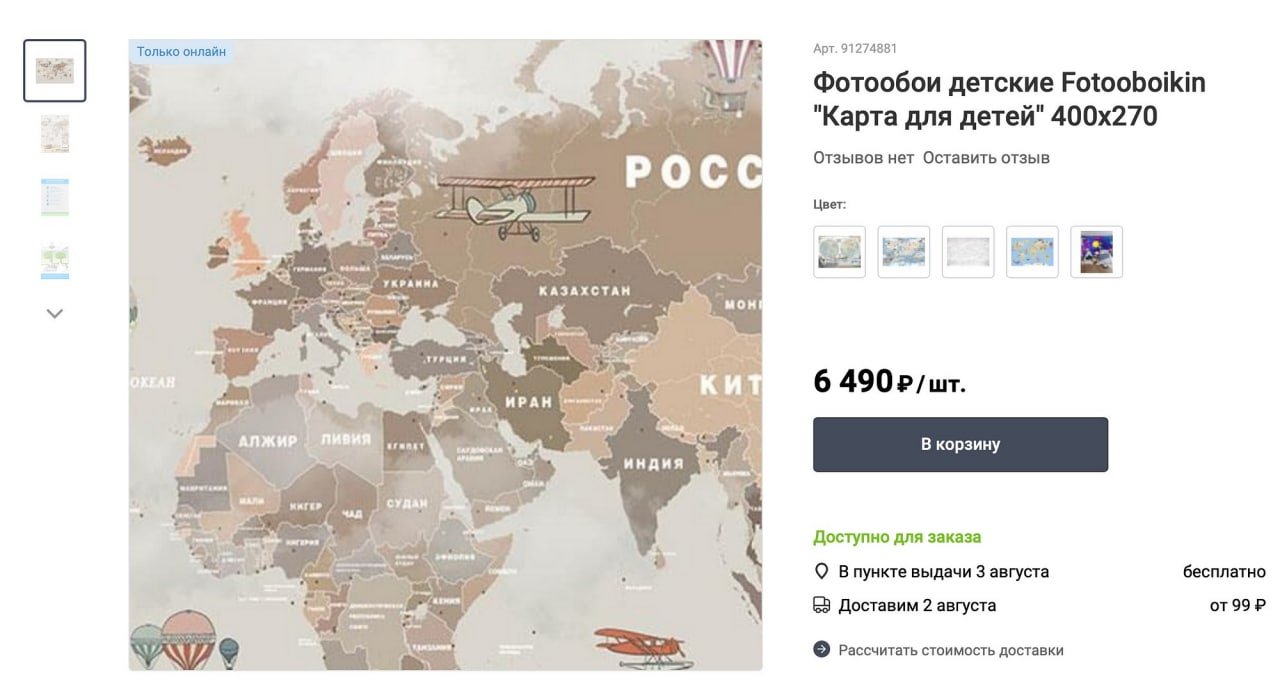1280x686 pixels.
Task: Click the 'Только онлайн' badge
Action: coord(181,52)
